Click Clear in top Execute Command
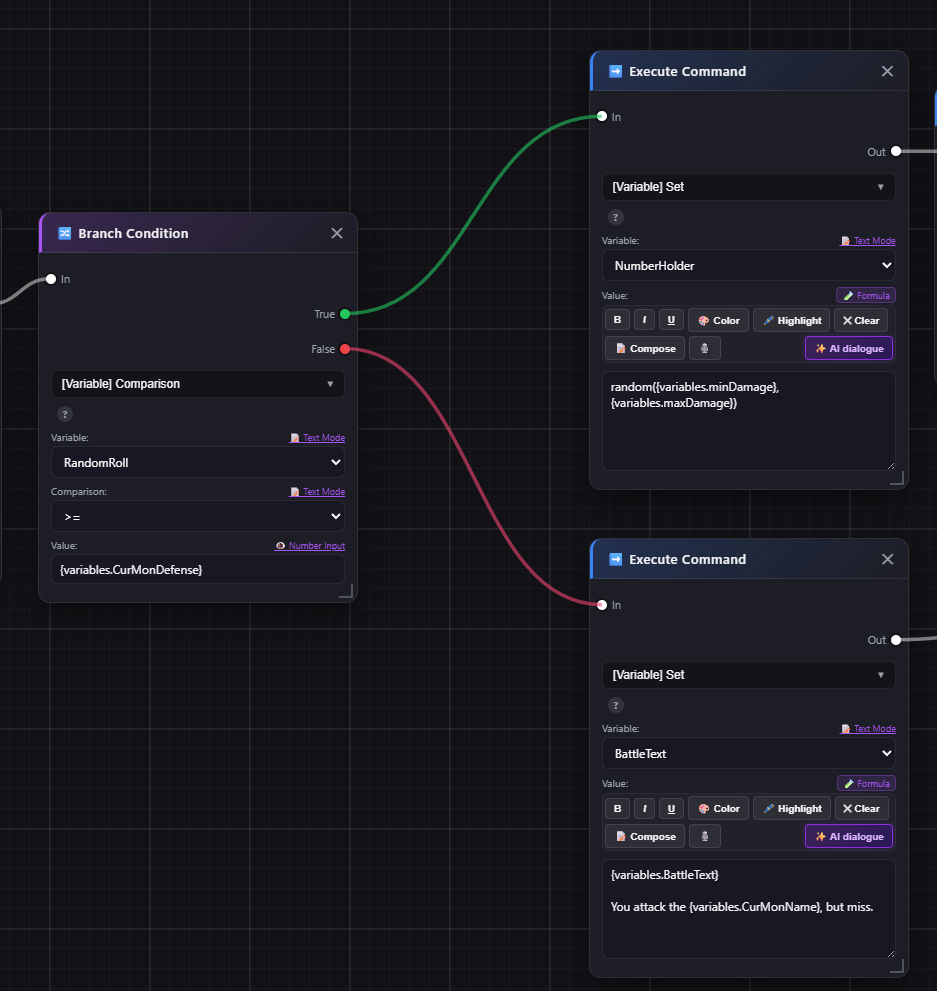The height and width of the screenshot is (991, 937). coord(861,320)
